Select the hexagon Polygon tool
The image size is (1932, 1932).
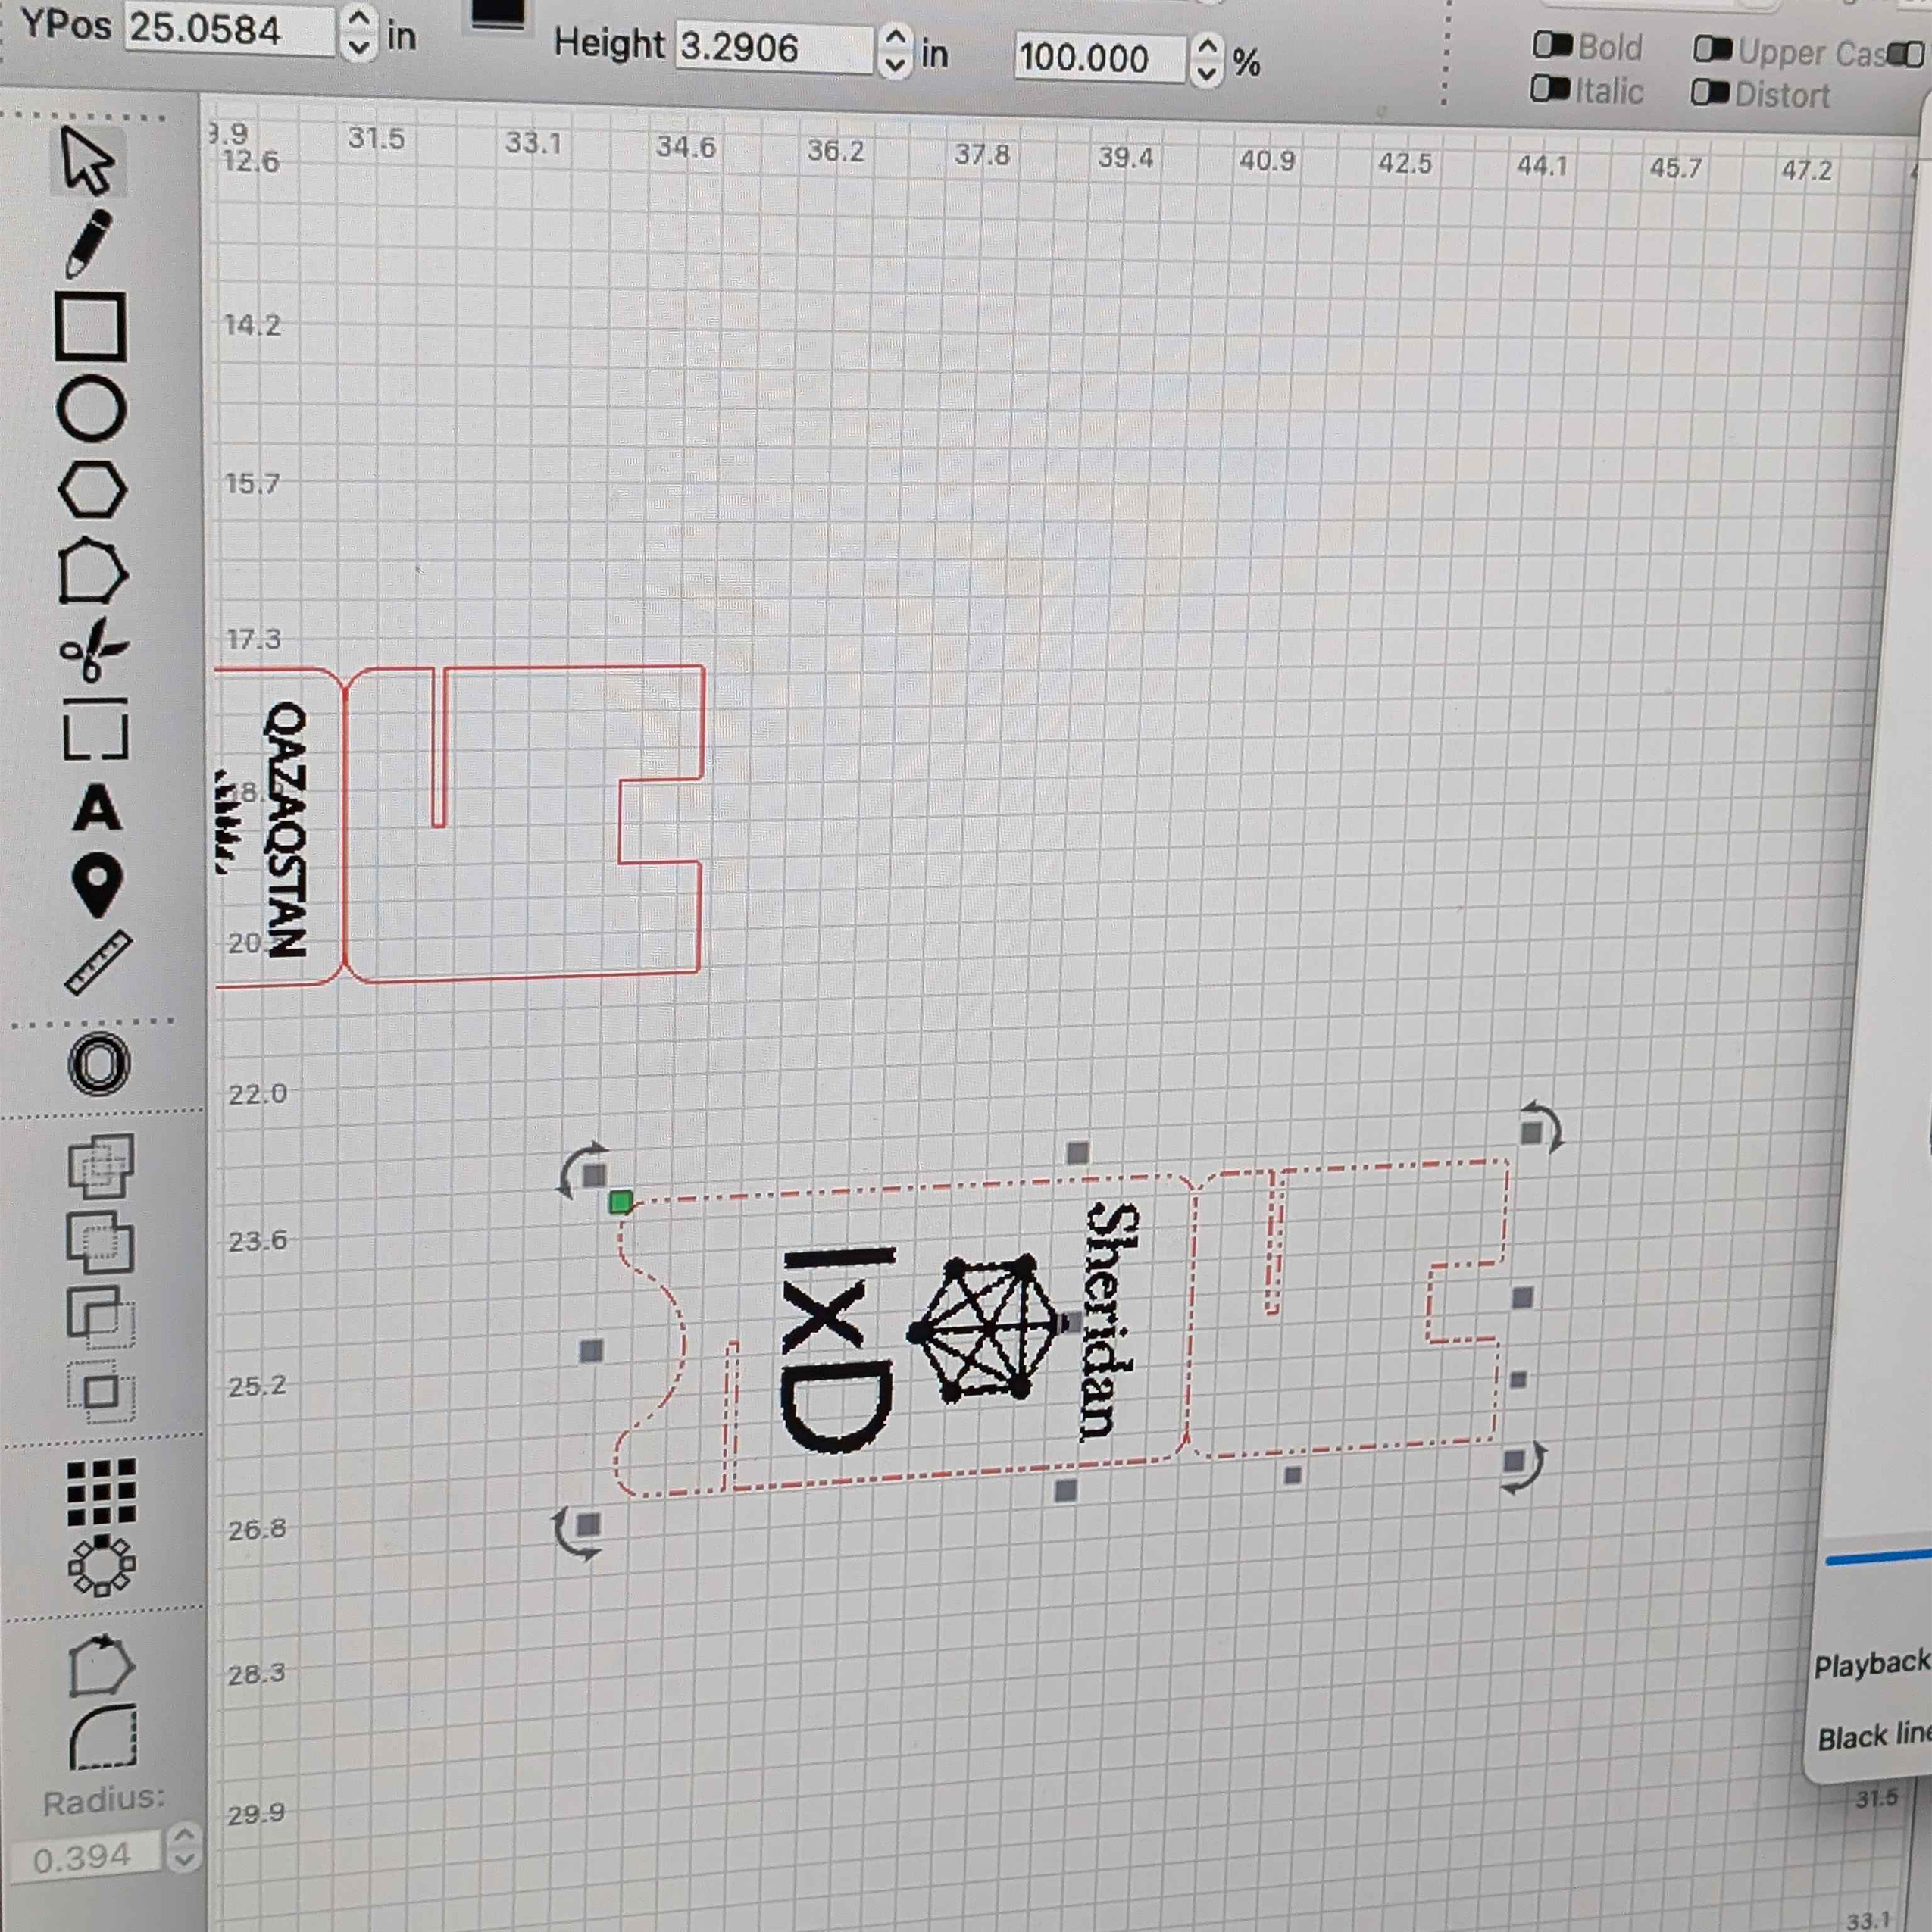92,490
